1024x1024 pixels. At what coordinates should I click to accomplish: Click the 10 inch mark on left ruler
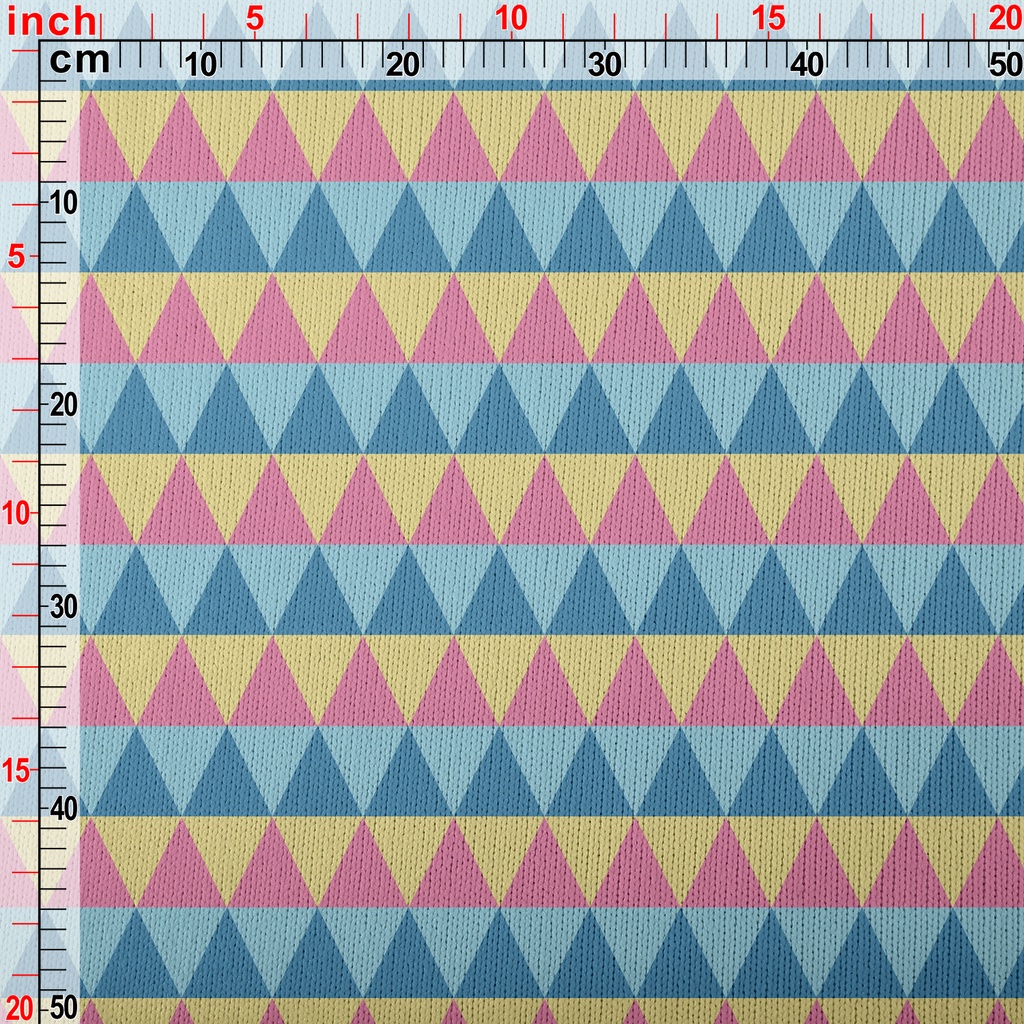click(19, 512)
